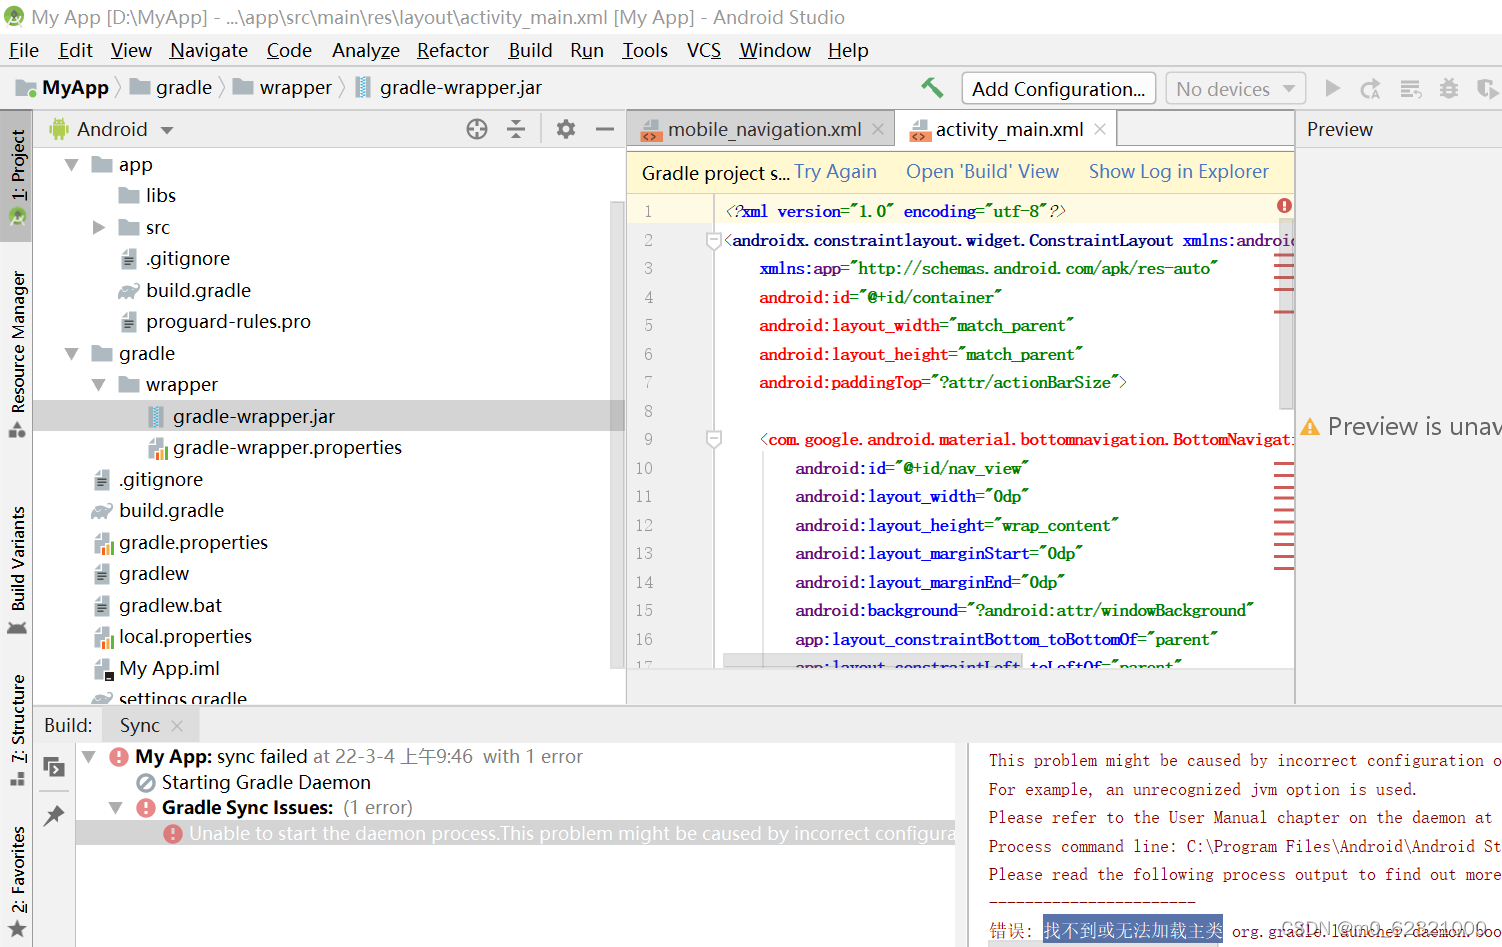Collapse the gradle folder
1502x947 pixels.
pyautogui.click(x=72, y=353)
